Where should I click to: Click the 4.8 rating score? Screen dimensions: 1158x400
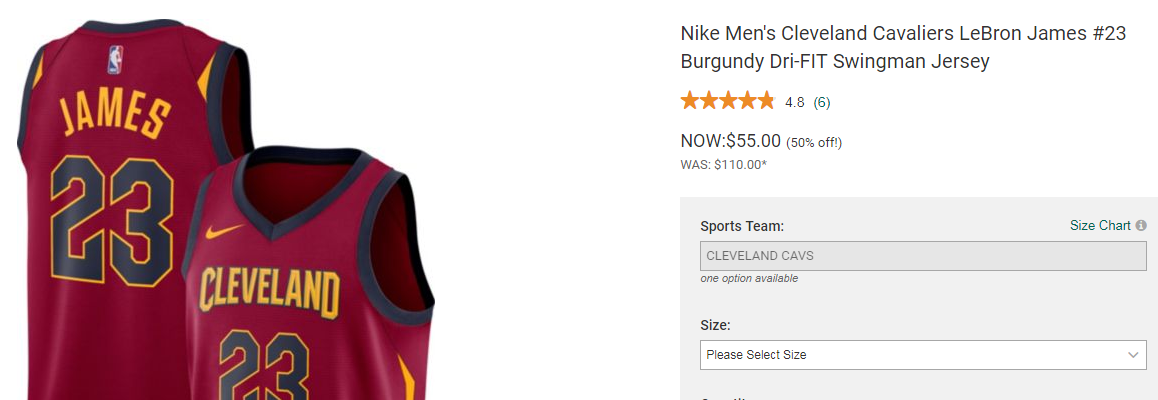795,102
